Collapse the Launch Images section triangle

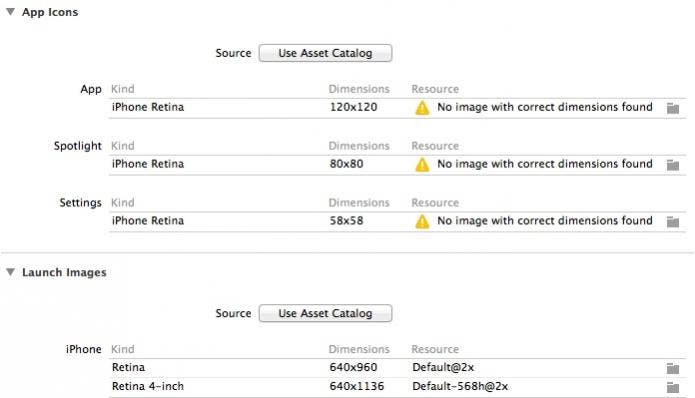pyautogui.click(x=11, y=272)
